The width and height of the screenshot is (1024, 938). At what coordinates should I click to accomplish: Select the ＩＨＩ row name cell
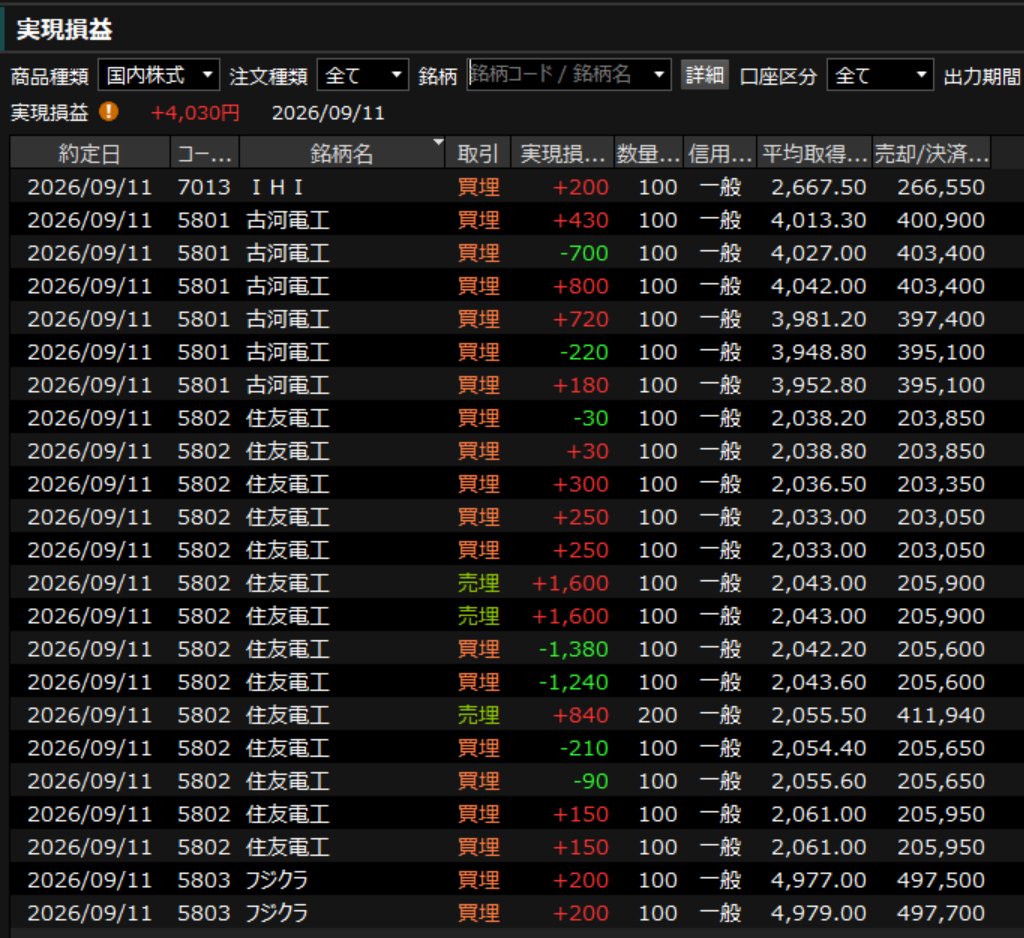point(278,187)
